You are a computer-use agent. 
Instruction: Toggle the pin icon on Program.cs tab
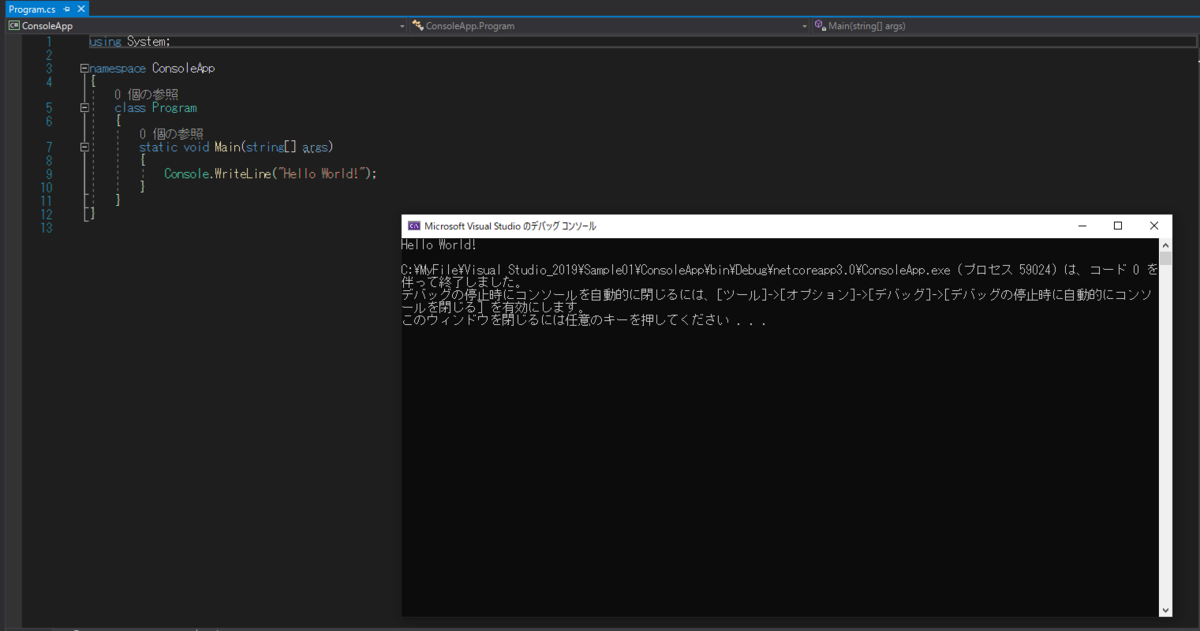(66, 9)
